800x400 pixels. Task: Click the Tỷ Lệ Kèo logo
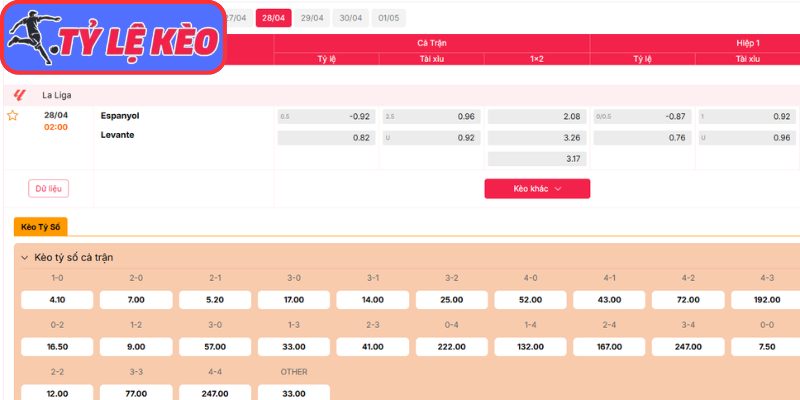click(x=112, y=38)
